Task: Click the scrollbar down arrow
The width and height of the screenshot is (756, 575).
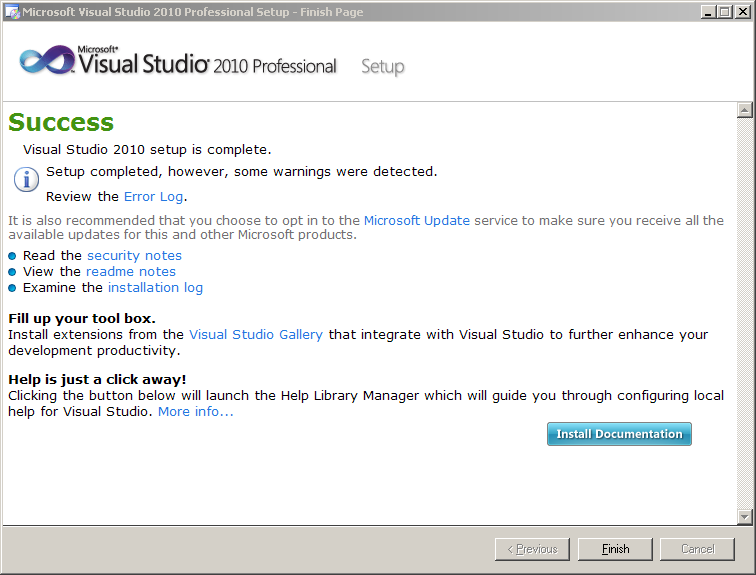Action: click(x=744, y=517)
